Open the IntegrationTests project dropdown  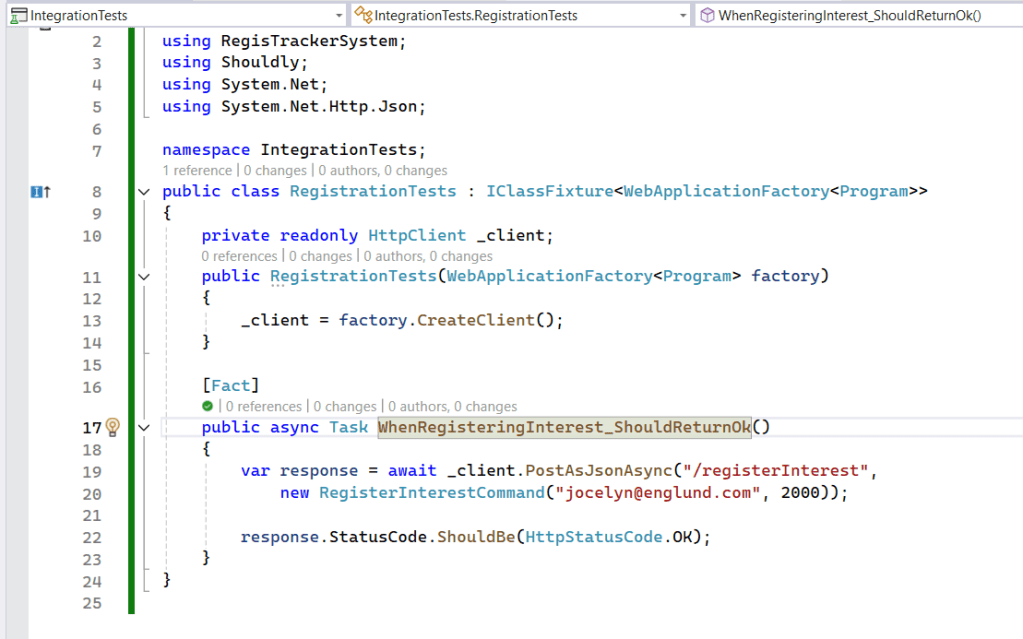tap(337, 15)
